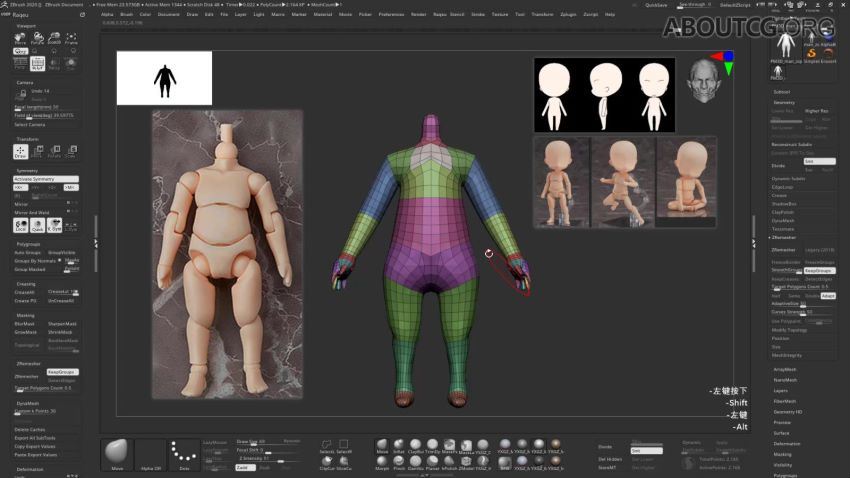Expand the ArrayMesh subpalette

(785, 369)
